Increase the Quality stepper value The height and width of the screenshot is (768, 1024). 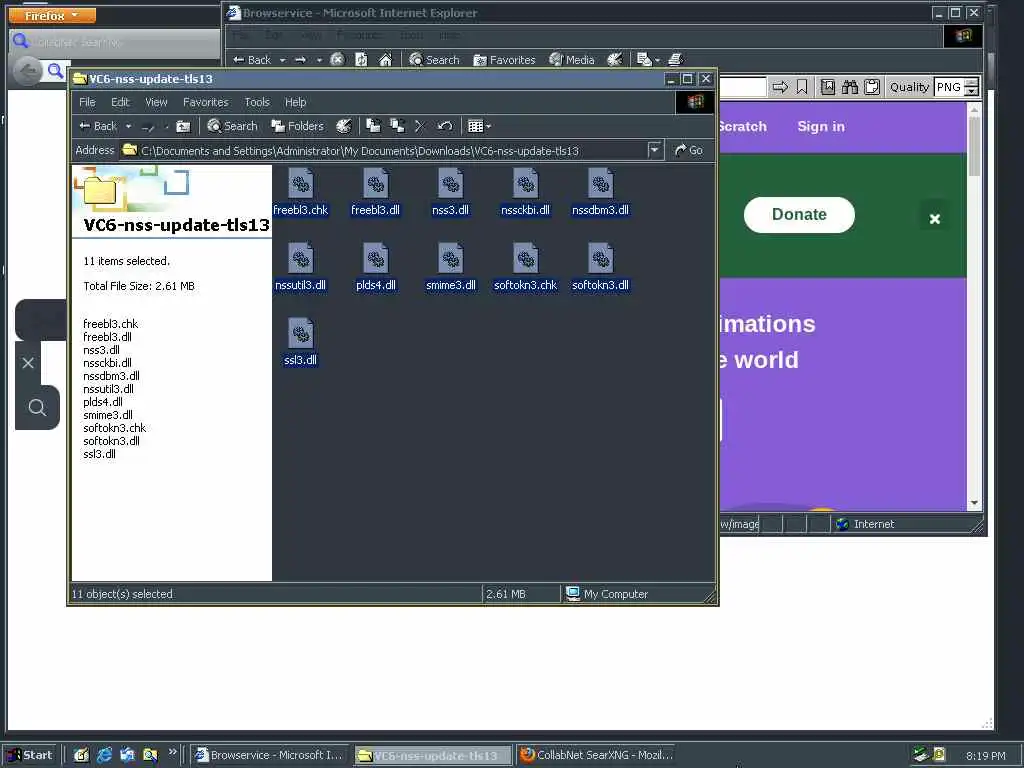coord(972,82)
